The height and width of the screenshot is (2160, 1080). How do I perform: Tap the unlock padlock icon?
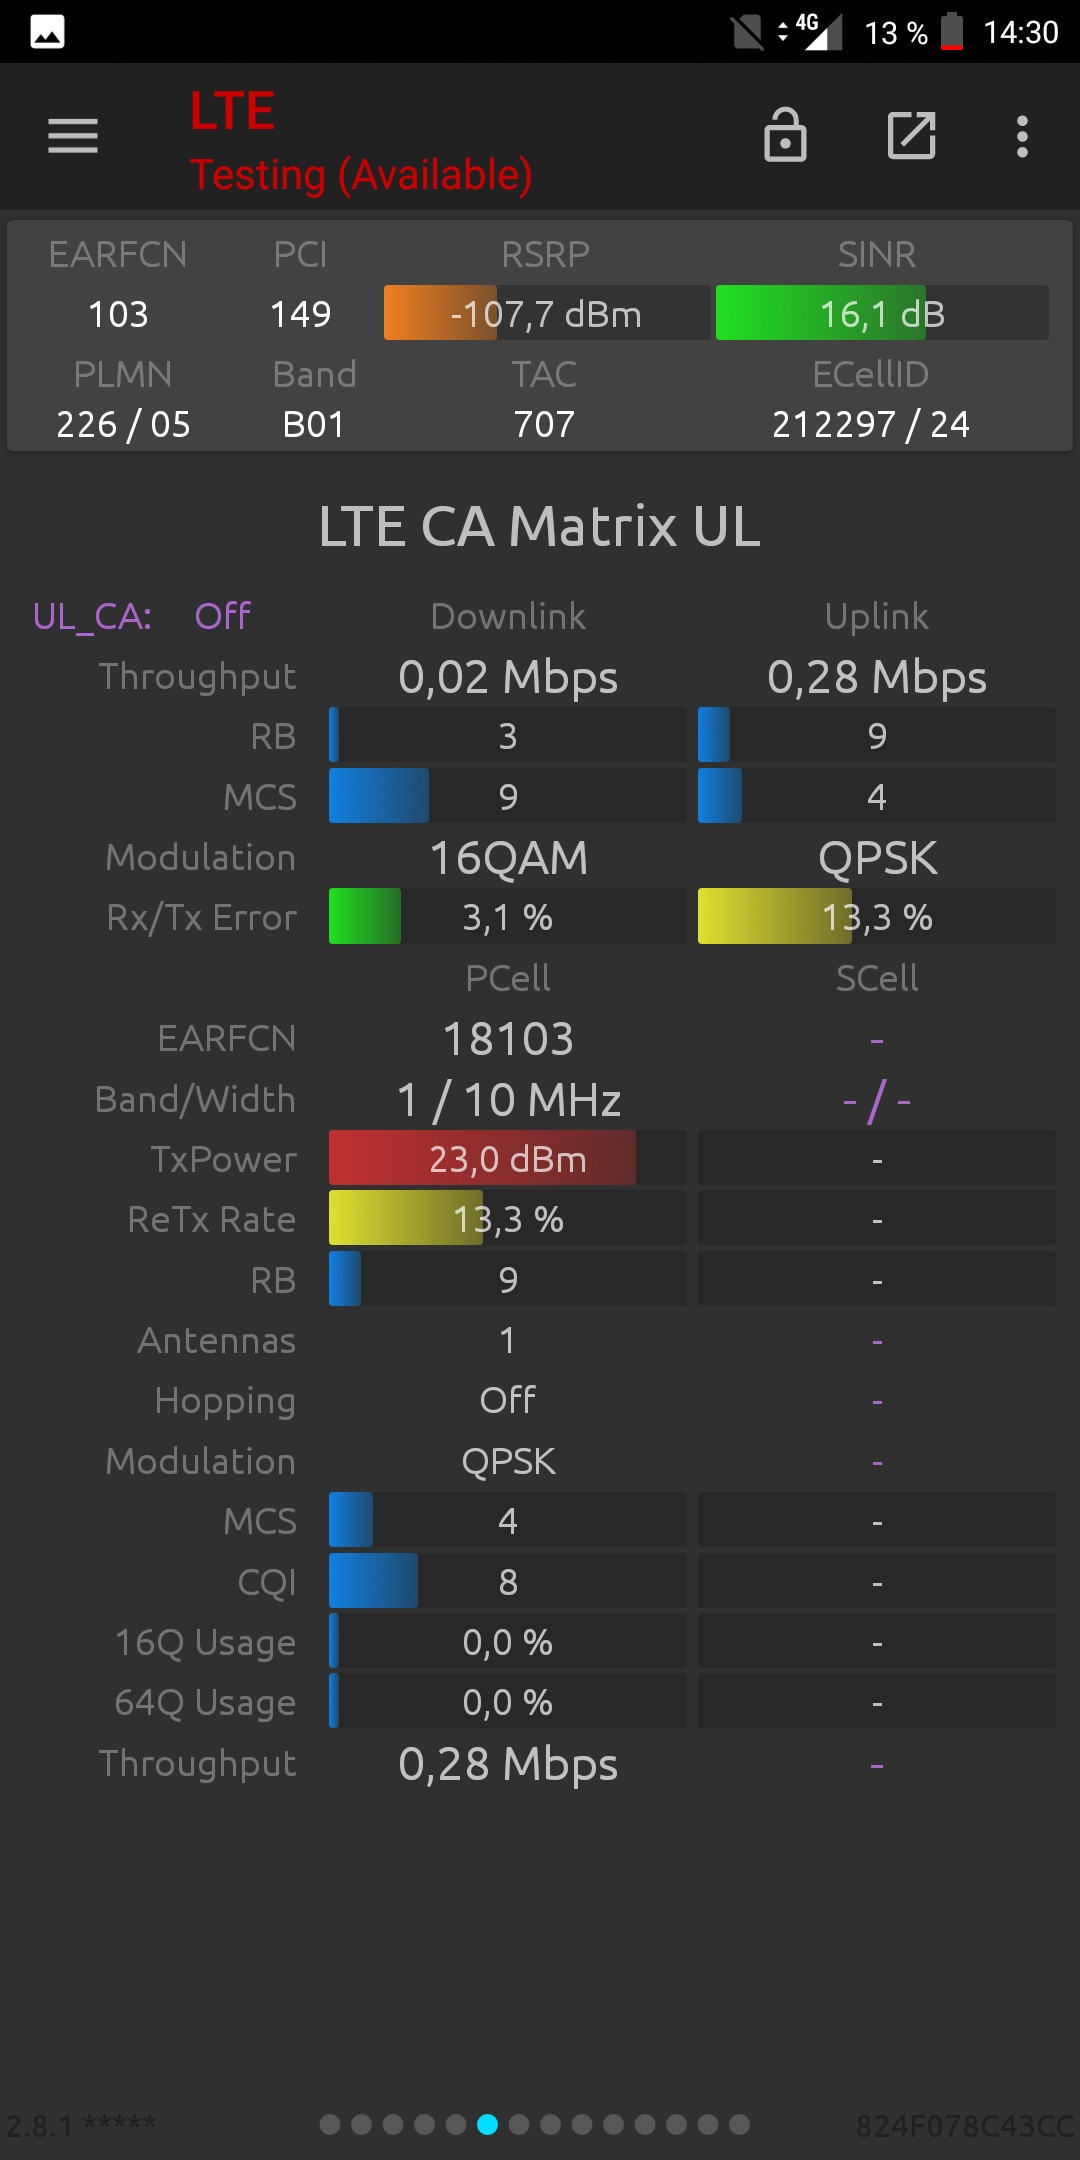(x=785, y=135)
